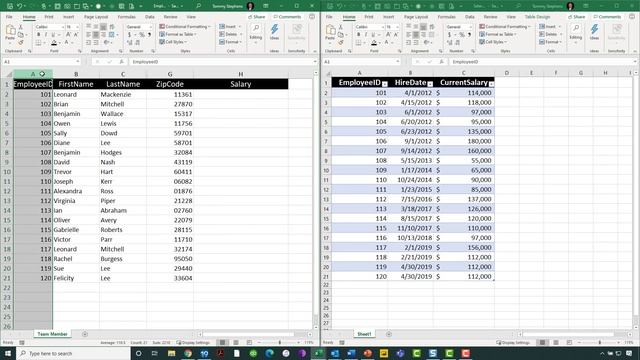Apply Comma Style in left Excel window
The height and width of the screenshot is (360, 640).
[x=149, y=35]
